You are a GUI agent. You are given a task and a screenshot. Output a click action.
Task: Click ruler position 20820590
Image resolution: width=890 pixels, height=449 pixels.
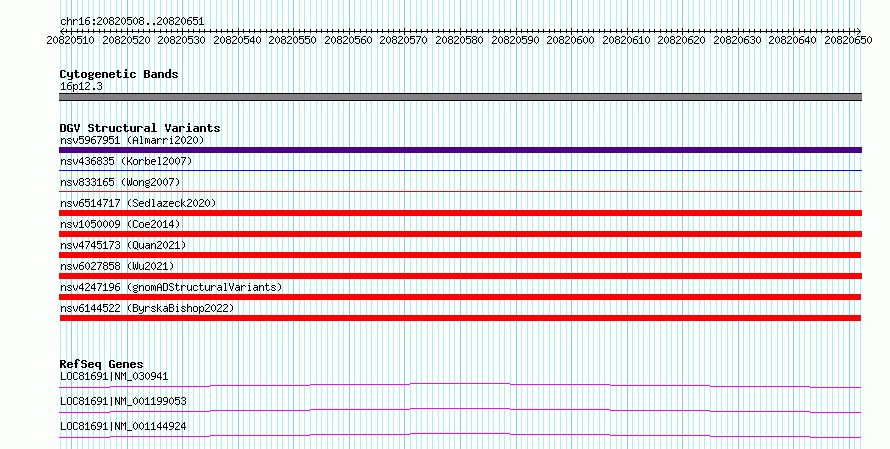[x=515, y=40]
